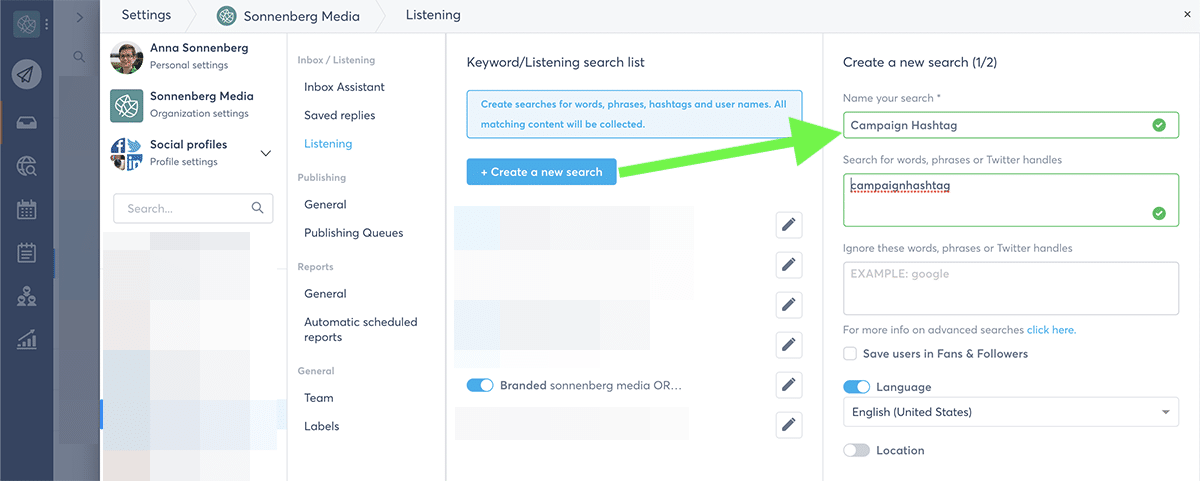1200x481 pixels.
Task: Click the Create a new search button
Action: point(541,172)
